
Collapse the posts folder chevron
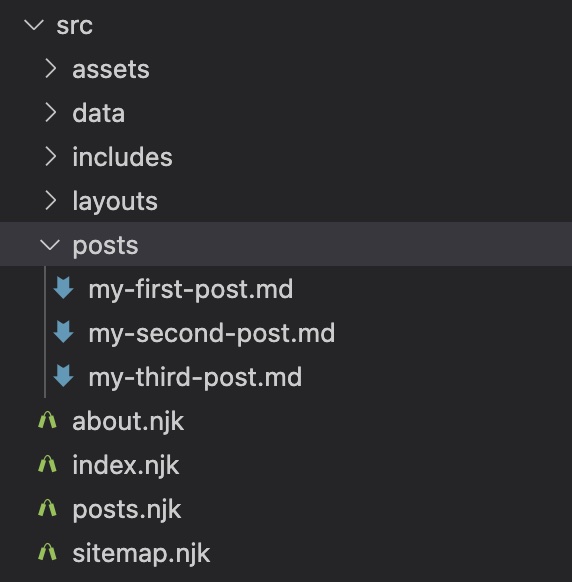[x=50, y=245]
